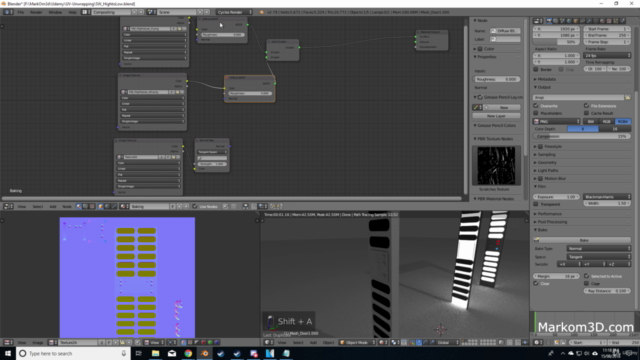Select compositing nodes tree type icon
Screen dimensions: 640x360
click(85, 207)
